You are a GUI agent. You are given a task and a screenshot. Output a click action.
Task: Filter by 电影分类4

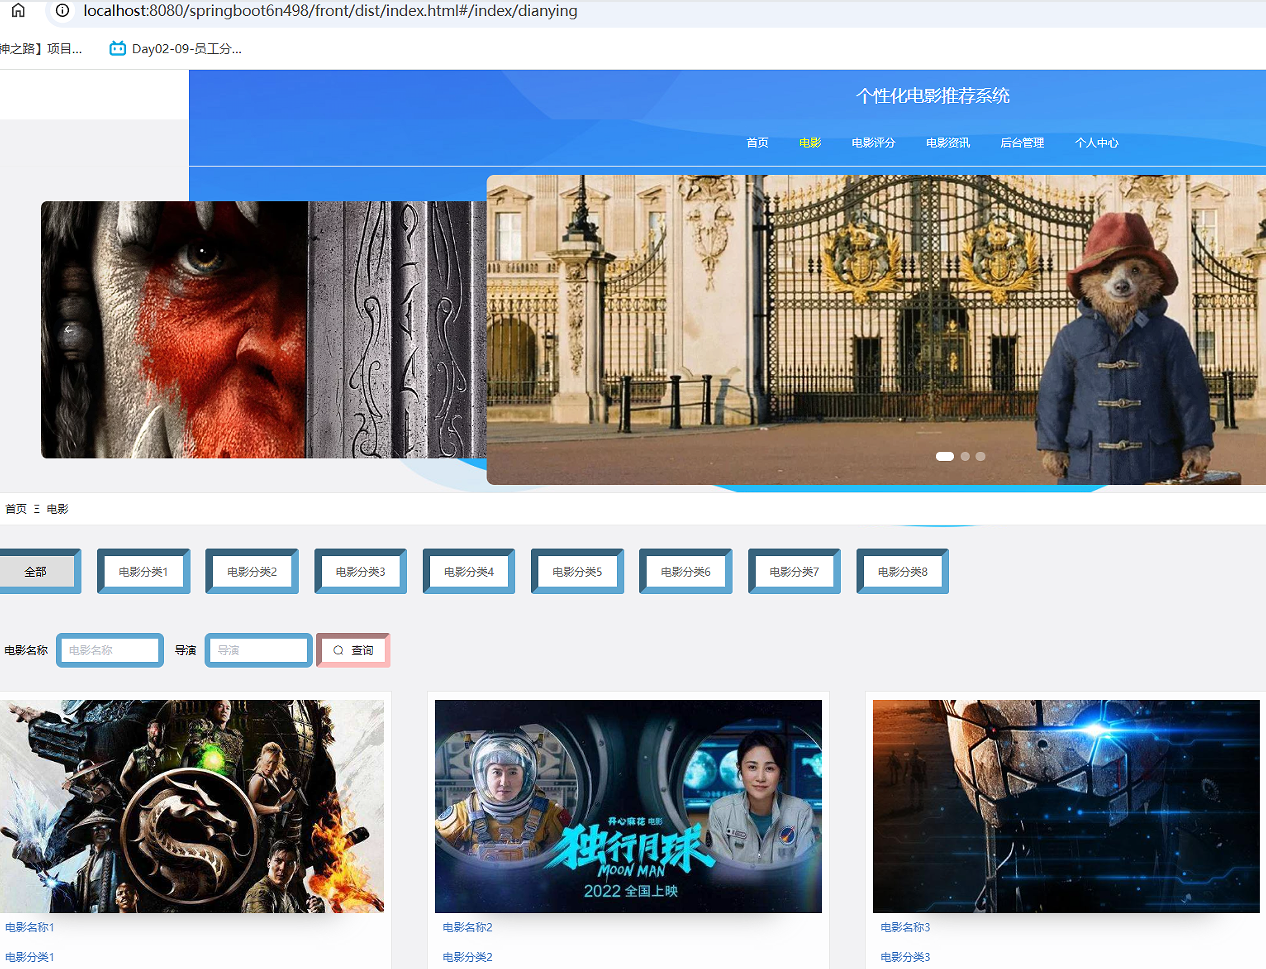[x=469, y=571]
